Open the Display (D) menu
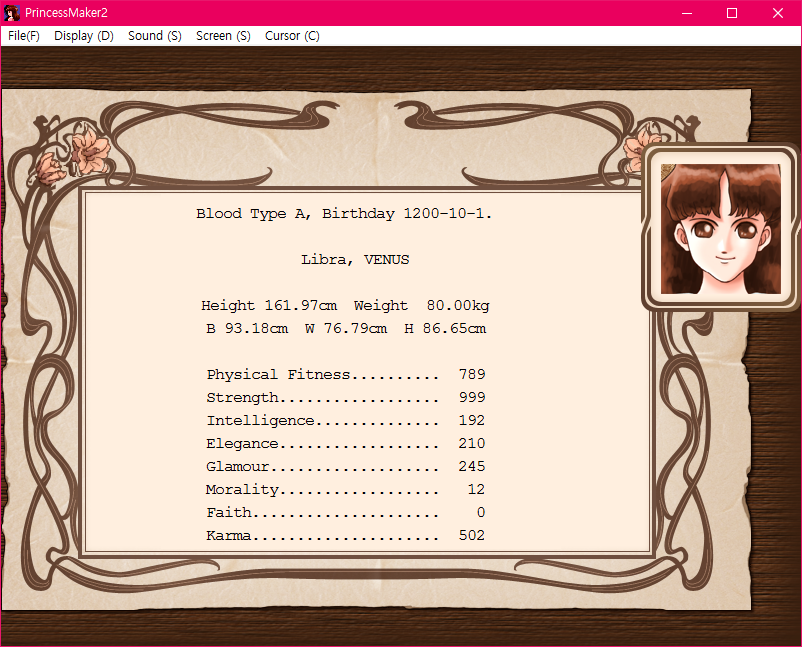The height and width of the screenshot is (647, 802). (84, 36)
